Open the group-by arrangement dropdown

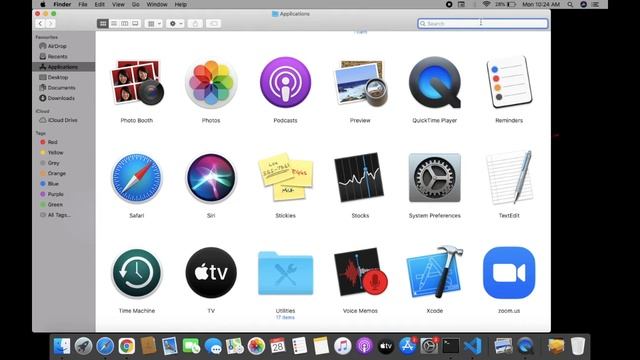tap(154, 24)
